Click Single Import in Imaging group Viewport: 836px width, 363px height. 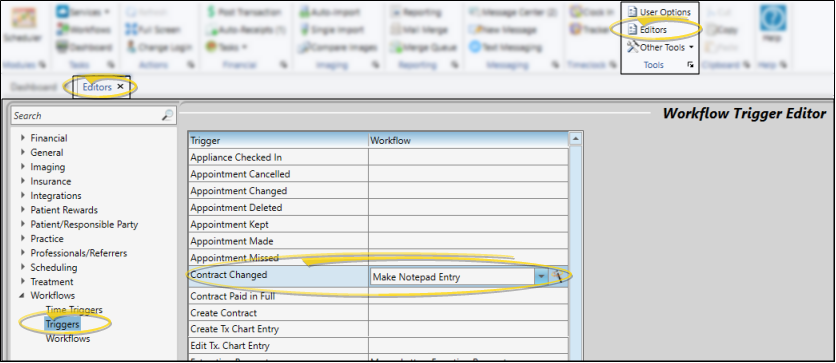tap(332, 30)
